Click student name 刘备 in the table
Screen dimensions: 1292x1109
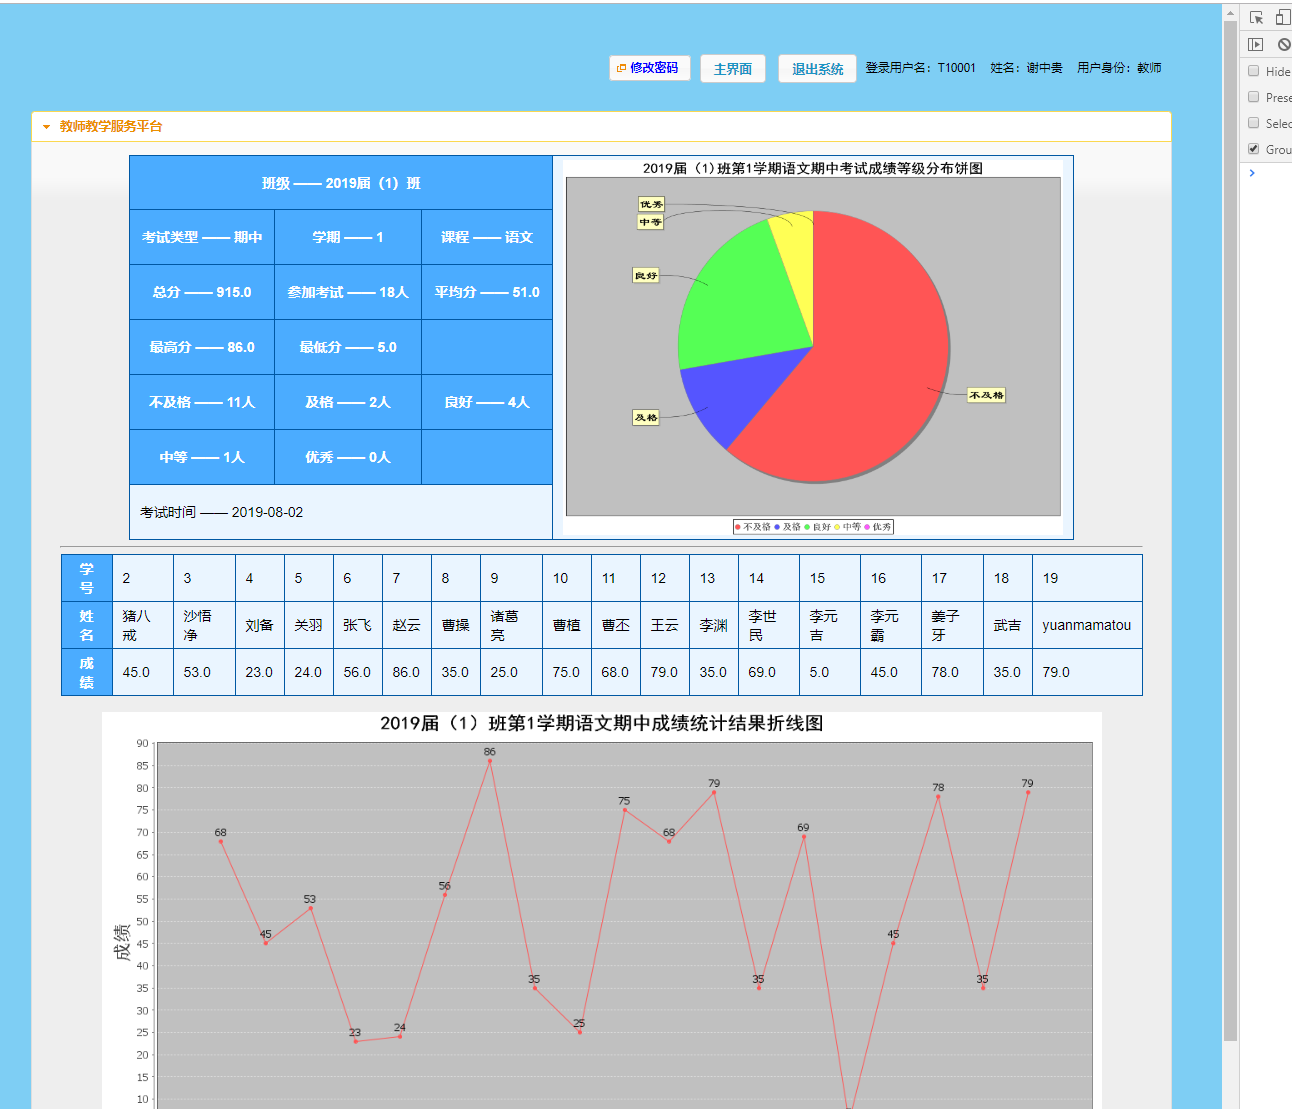click(259, 625)
